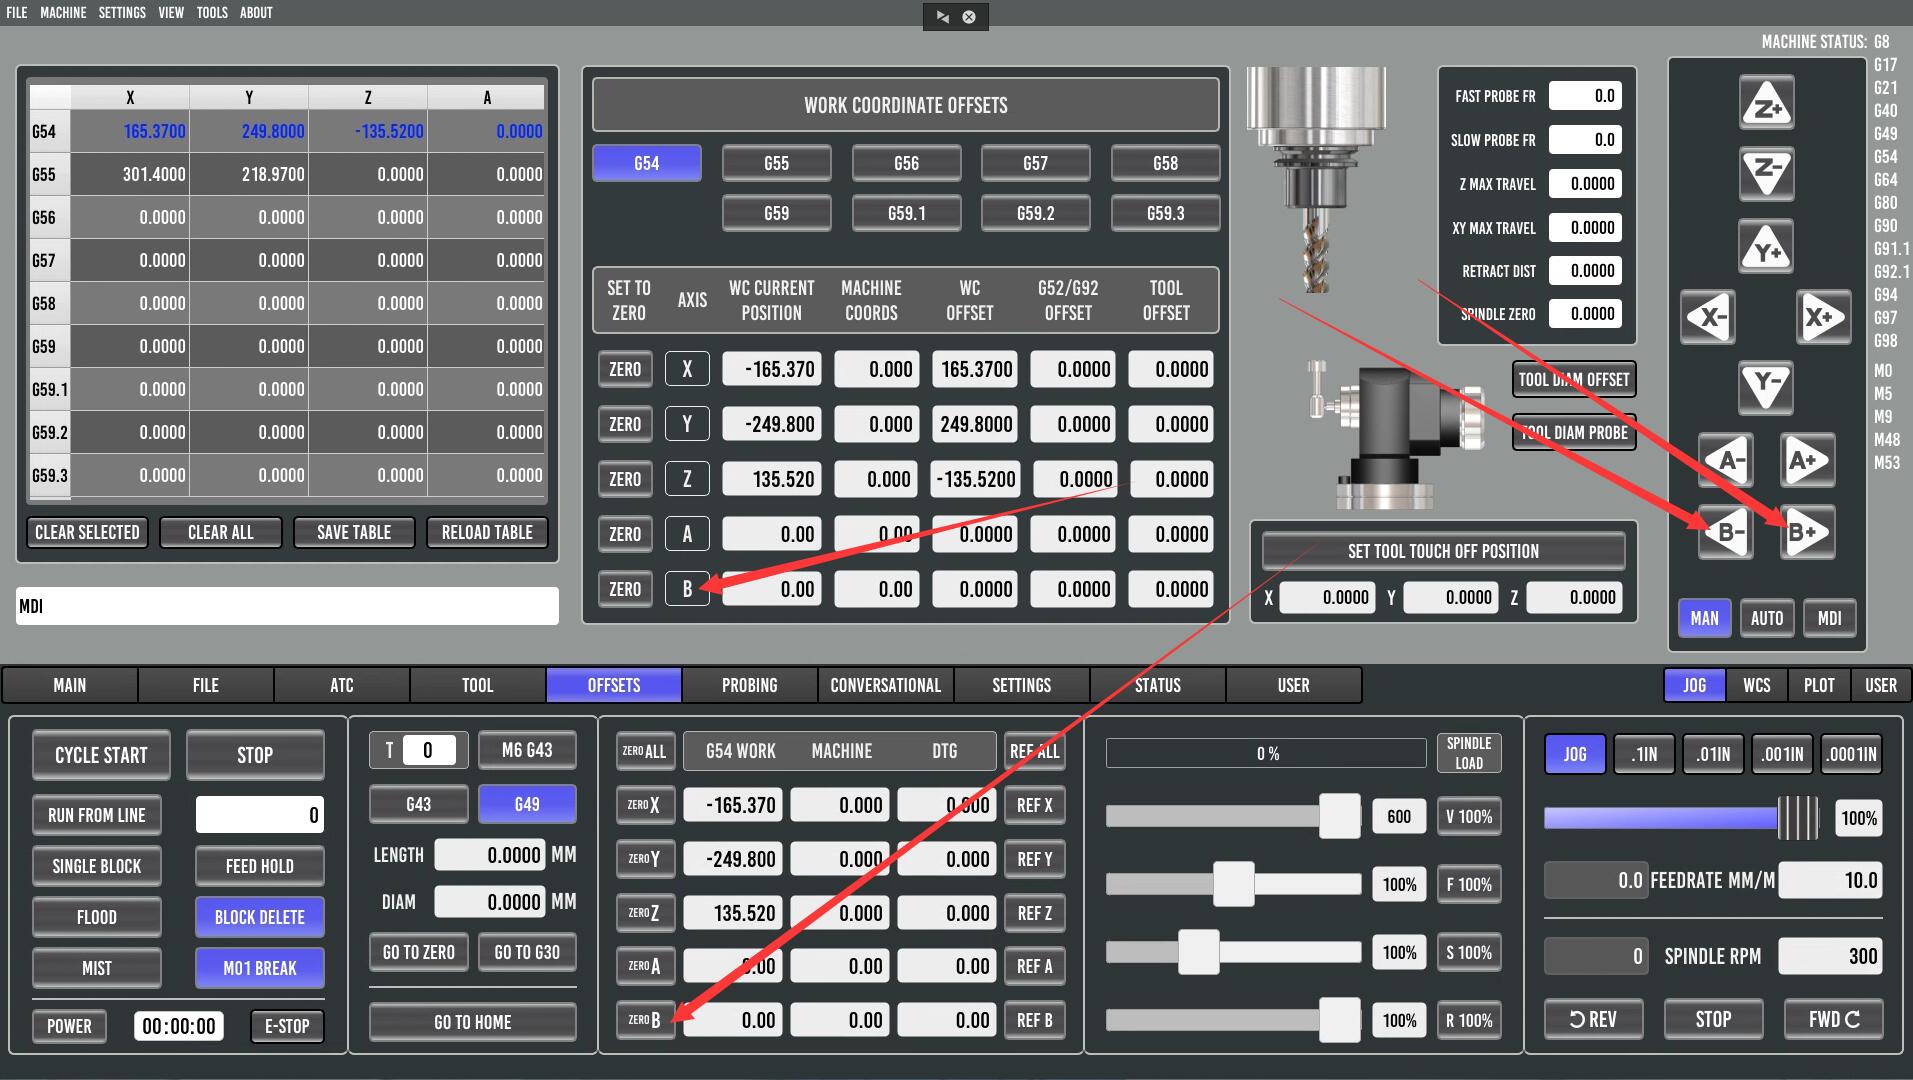Rotate the B axis with B+ jog
Image resolution: width=1913 pixels, height=1080 pixels.
pyautogui.click(x=1808, y=532)
